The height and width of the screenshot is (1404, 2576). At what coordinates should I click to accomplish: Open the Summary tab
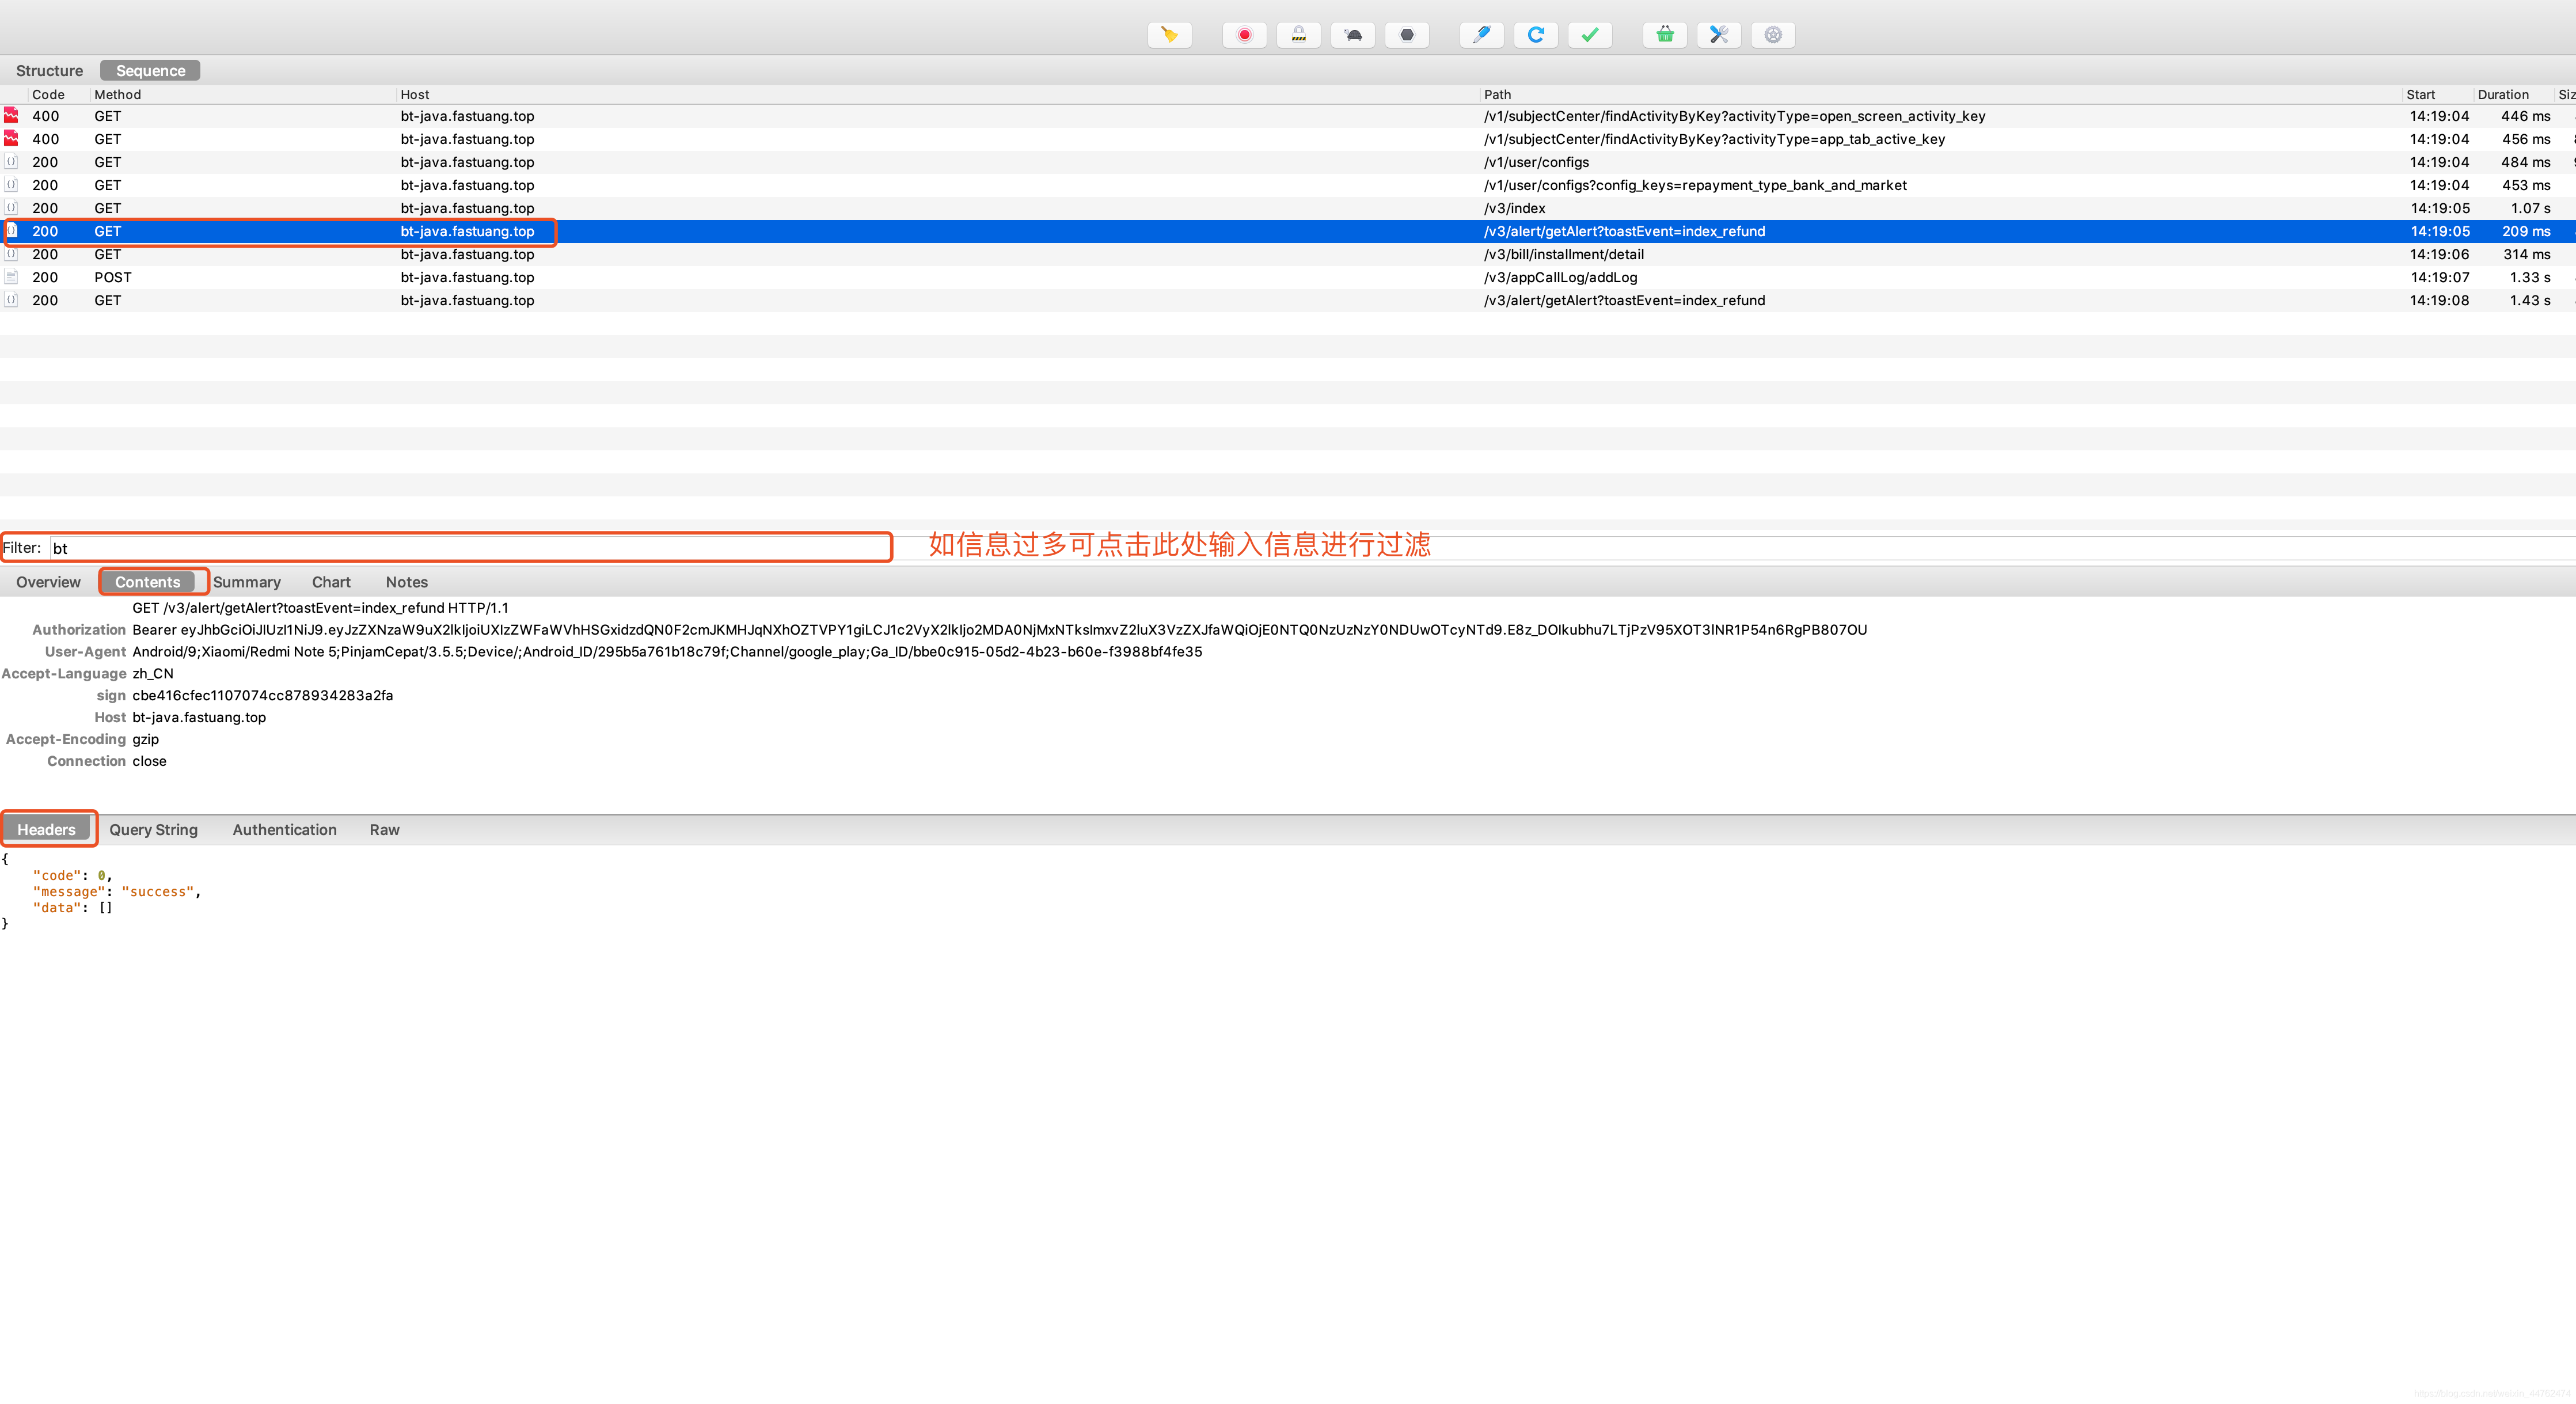point(246,582)
